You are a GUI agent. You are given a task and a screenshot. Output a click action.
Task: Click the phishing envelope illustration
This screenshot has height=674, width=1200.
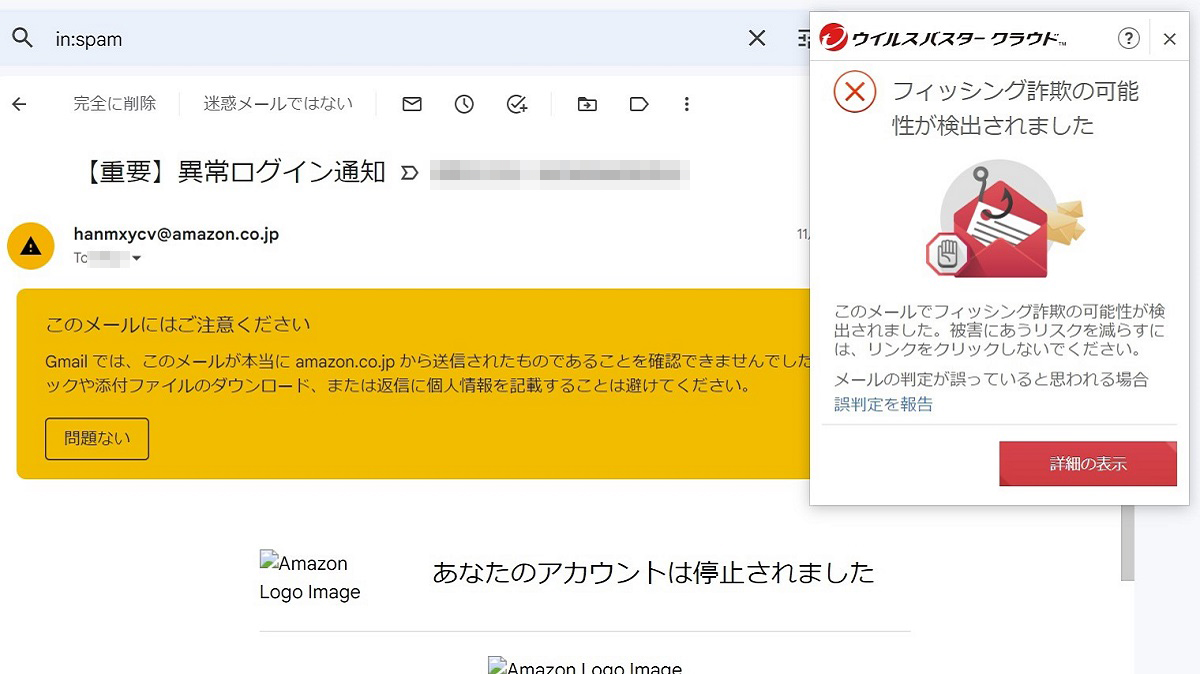(1004, 220)
